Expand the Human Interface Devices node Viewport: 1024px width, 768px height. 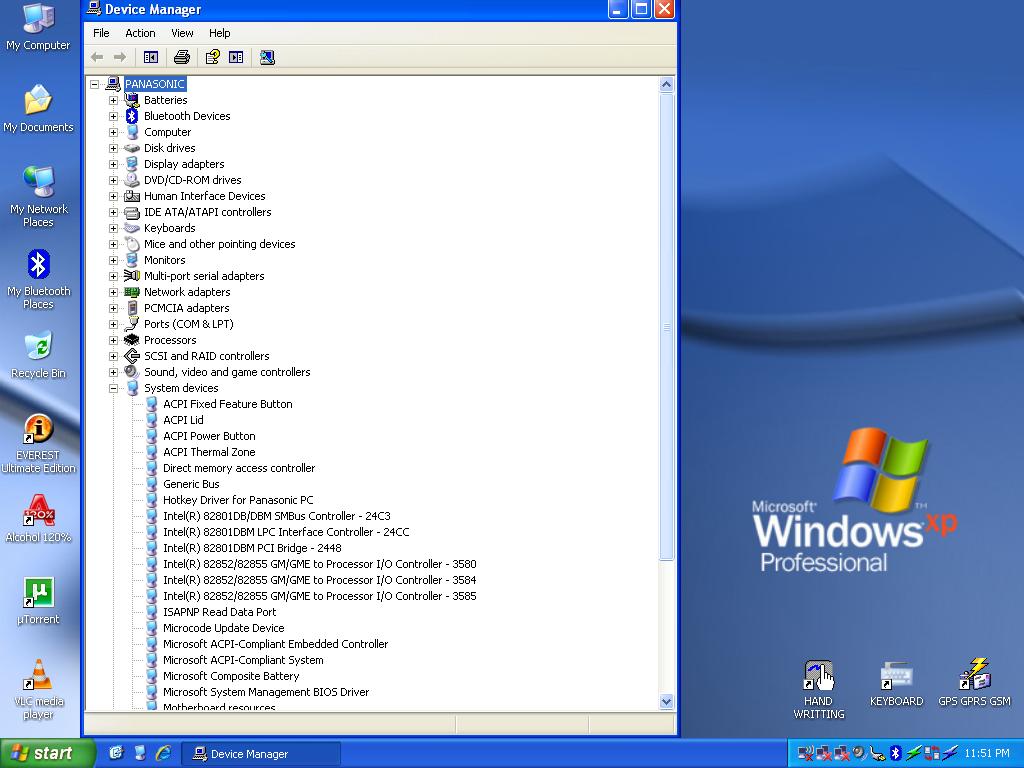point(114,196)
